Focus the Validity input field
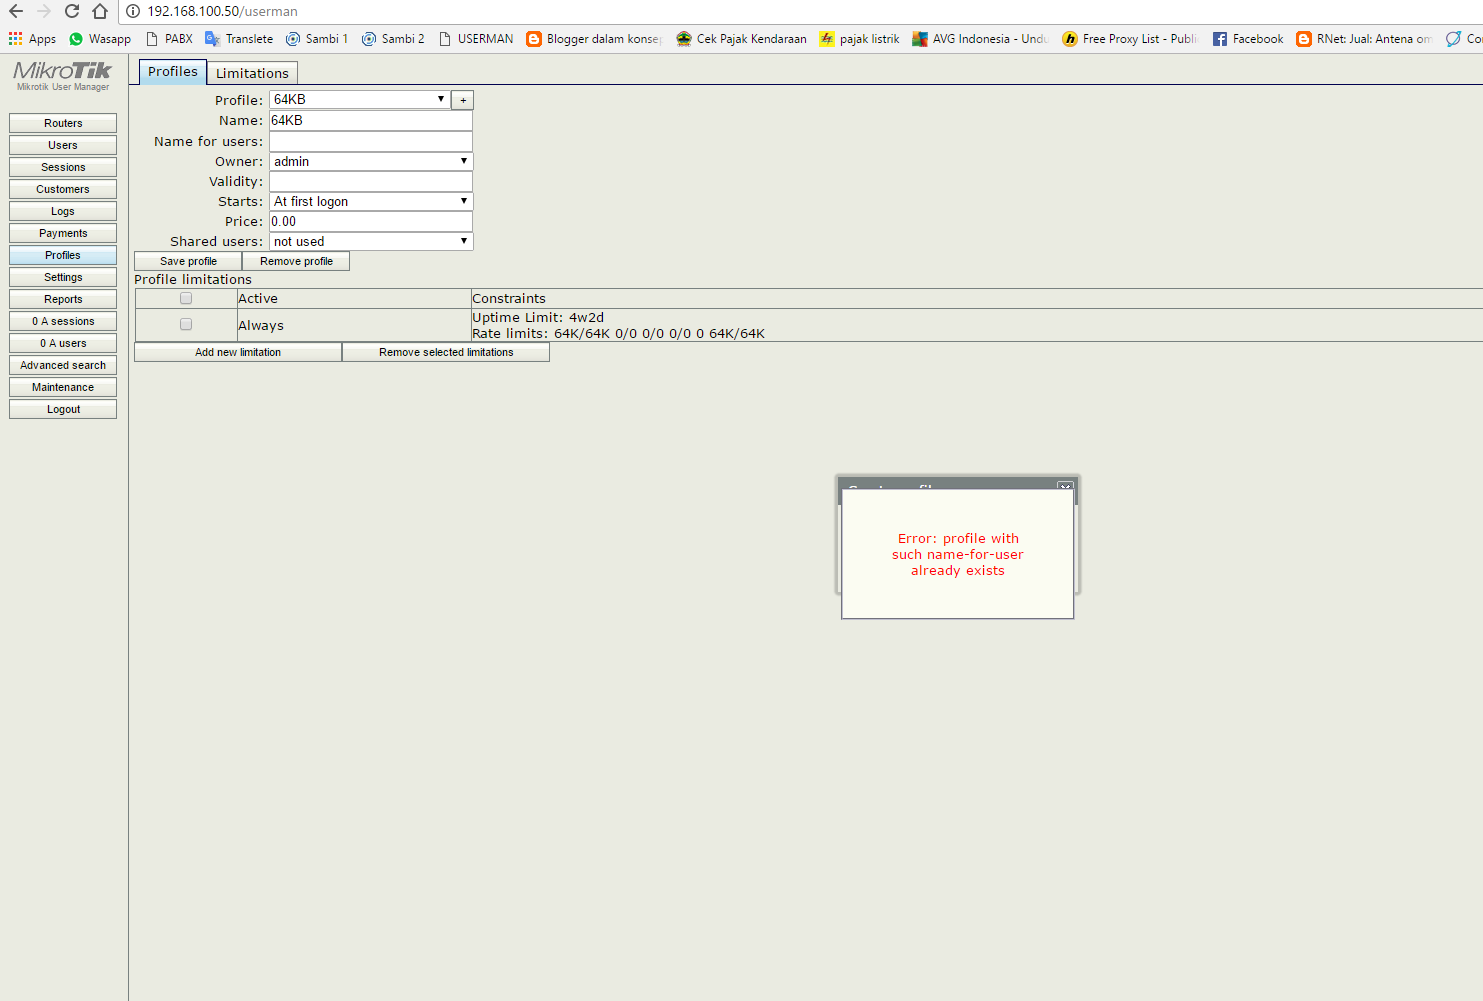Viewport: 1483px width, 1001px height. point(371,181)
